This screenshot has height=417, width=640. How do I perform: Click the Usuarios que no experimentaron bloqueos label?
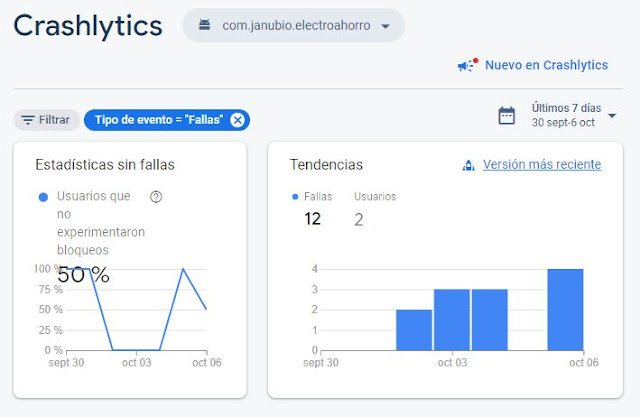pyautogui.click(x=101, y=223)
